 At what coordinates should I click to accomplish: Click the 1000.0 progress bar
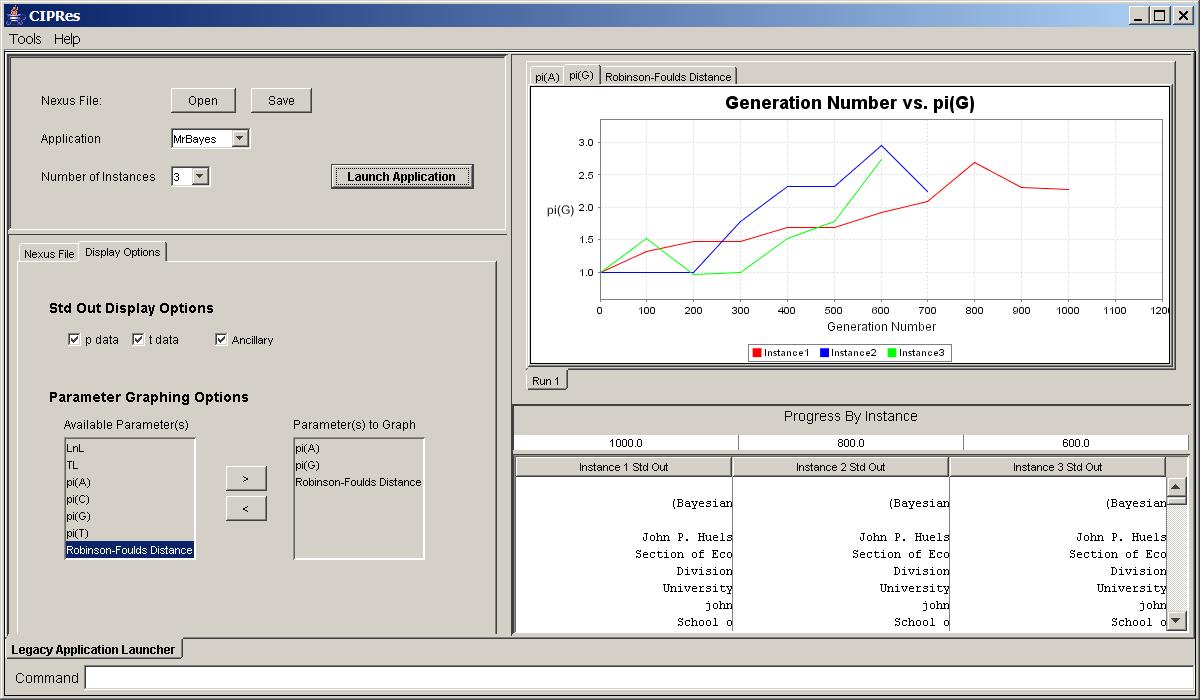(x=626, y=443)
